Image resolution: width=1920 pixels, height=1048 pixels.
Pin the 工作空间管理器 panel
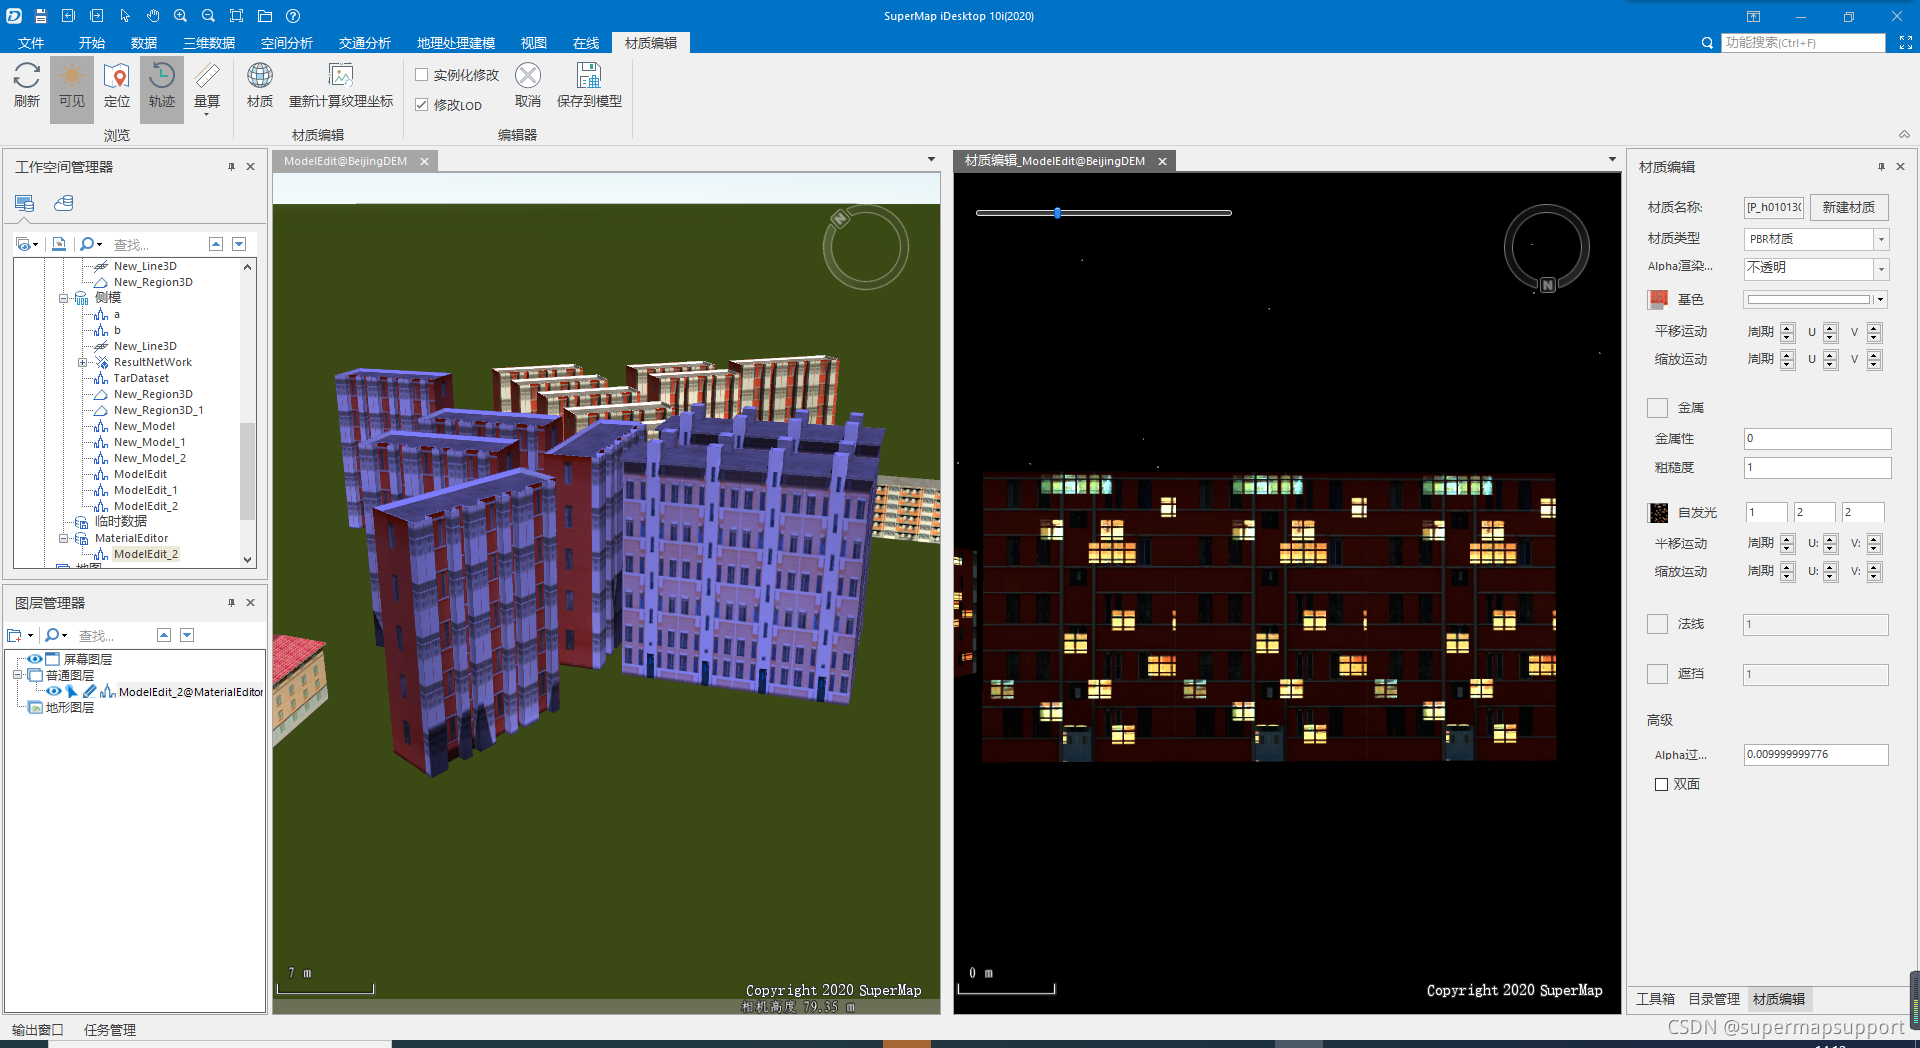231,167
